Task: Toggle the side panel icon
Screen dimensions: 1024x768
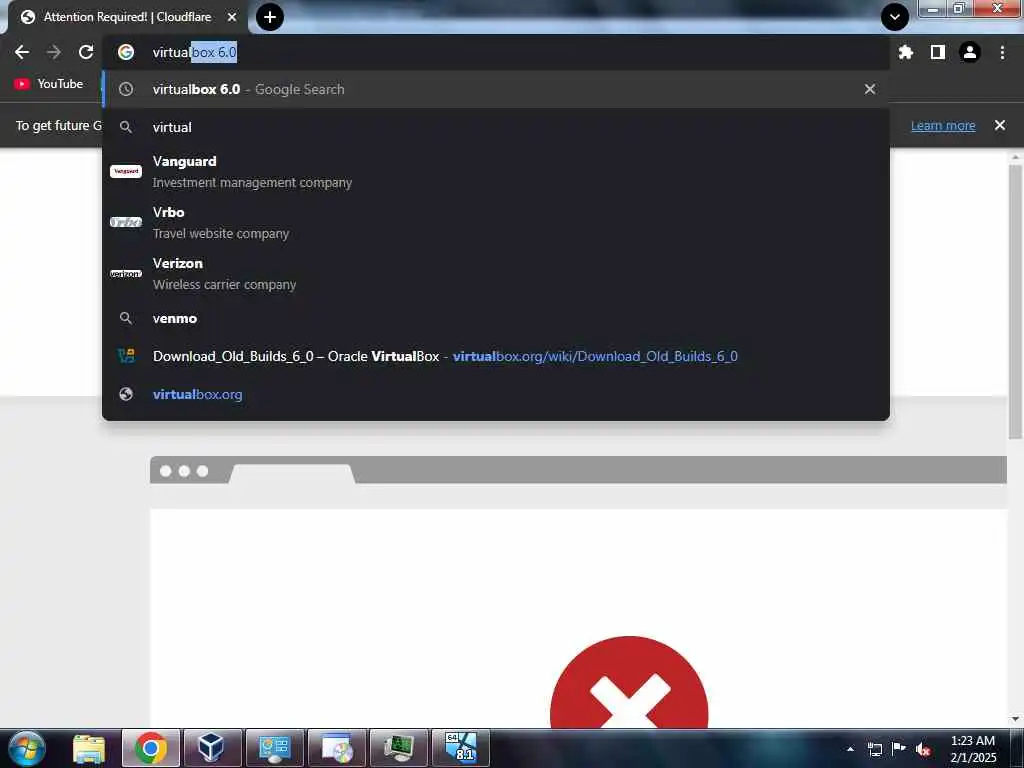Action: (938, 52)
